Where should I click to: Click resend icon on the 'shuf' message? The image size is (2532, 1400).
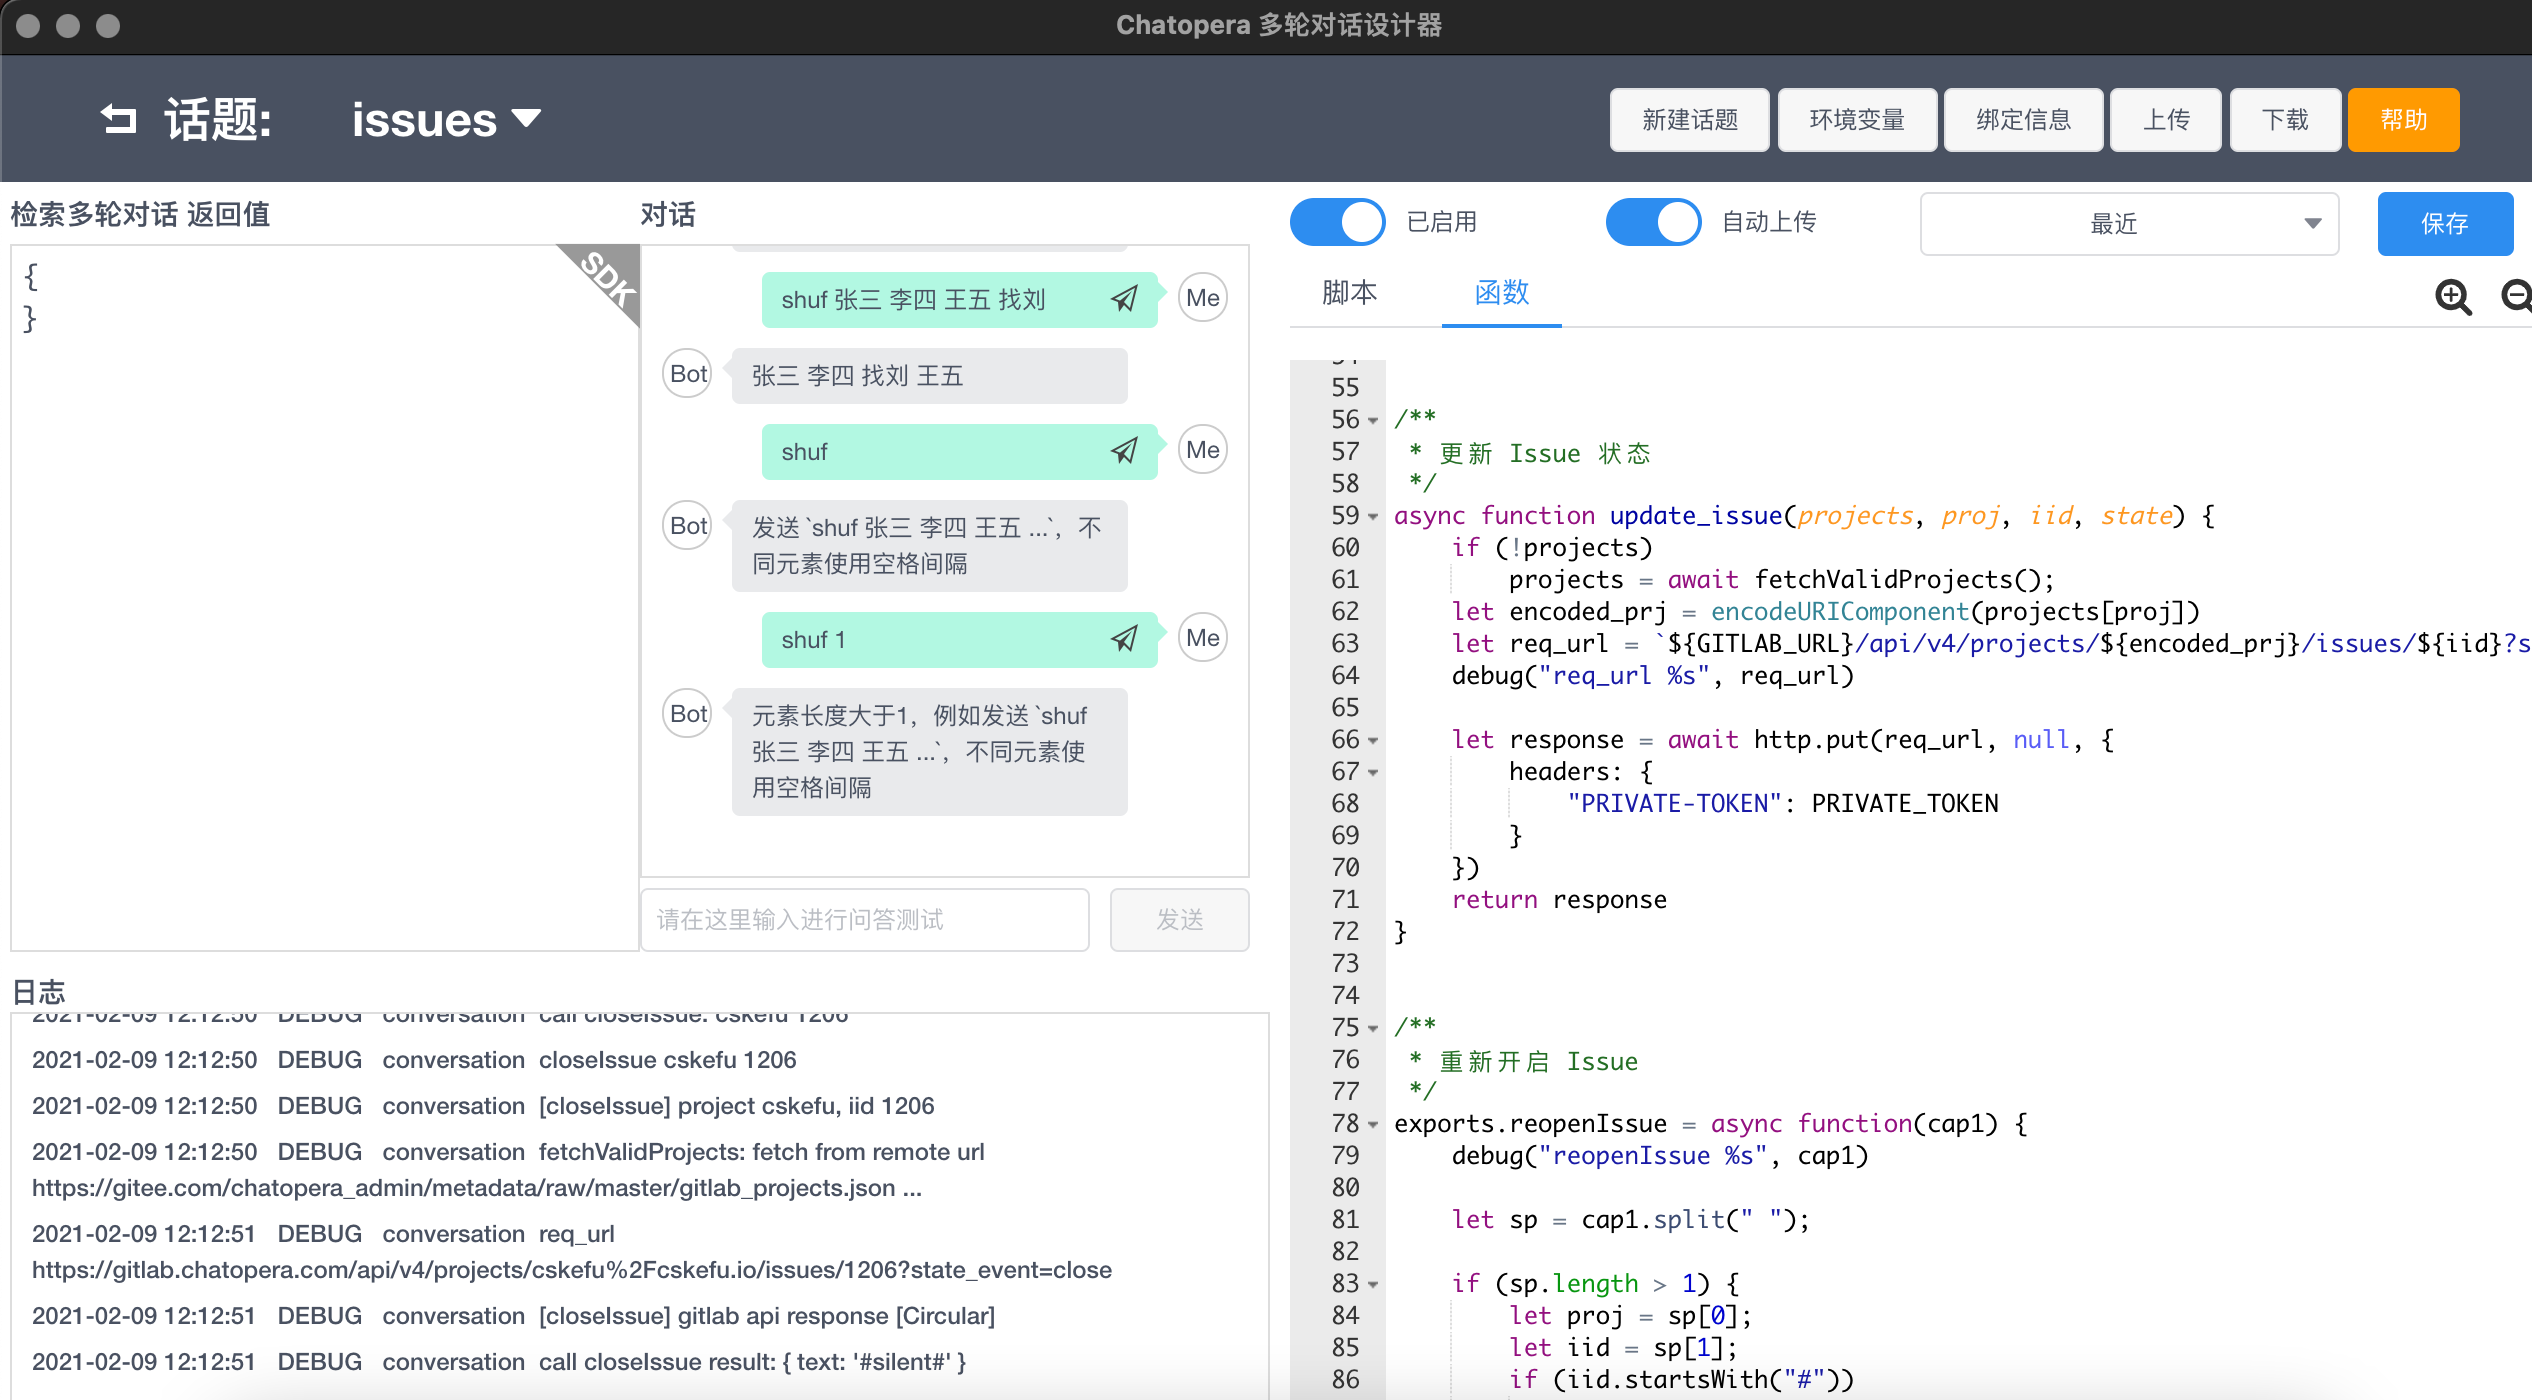1124,451
